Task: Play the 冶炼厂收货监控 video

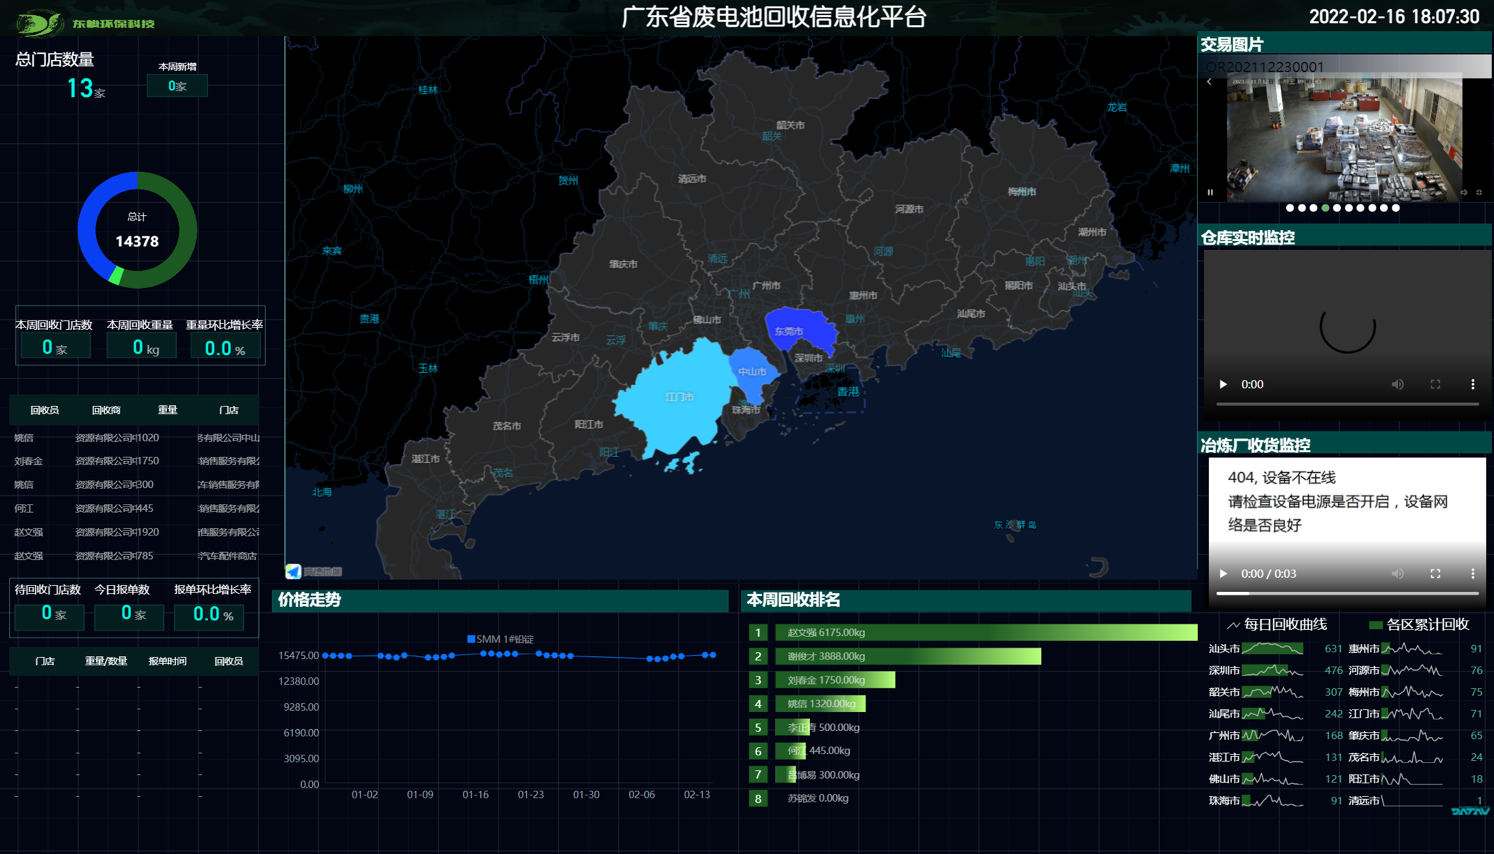Action: [x=1223, y=574]
